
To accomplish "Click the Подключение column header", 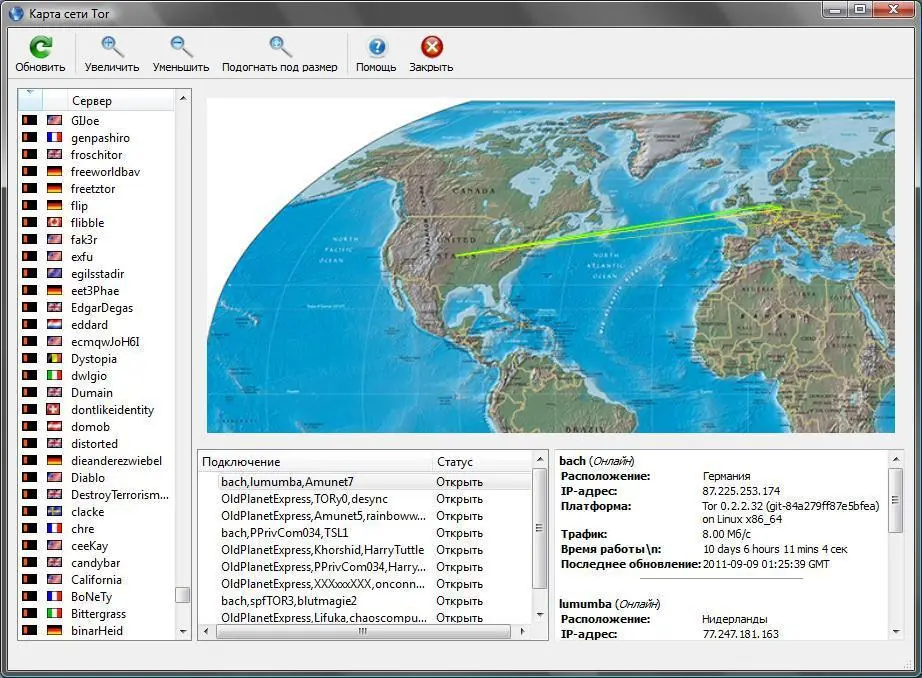I will pyautogui.click(x=316, y=462).
